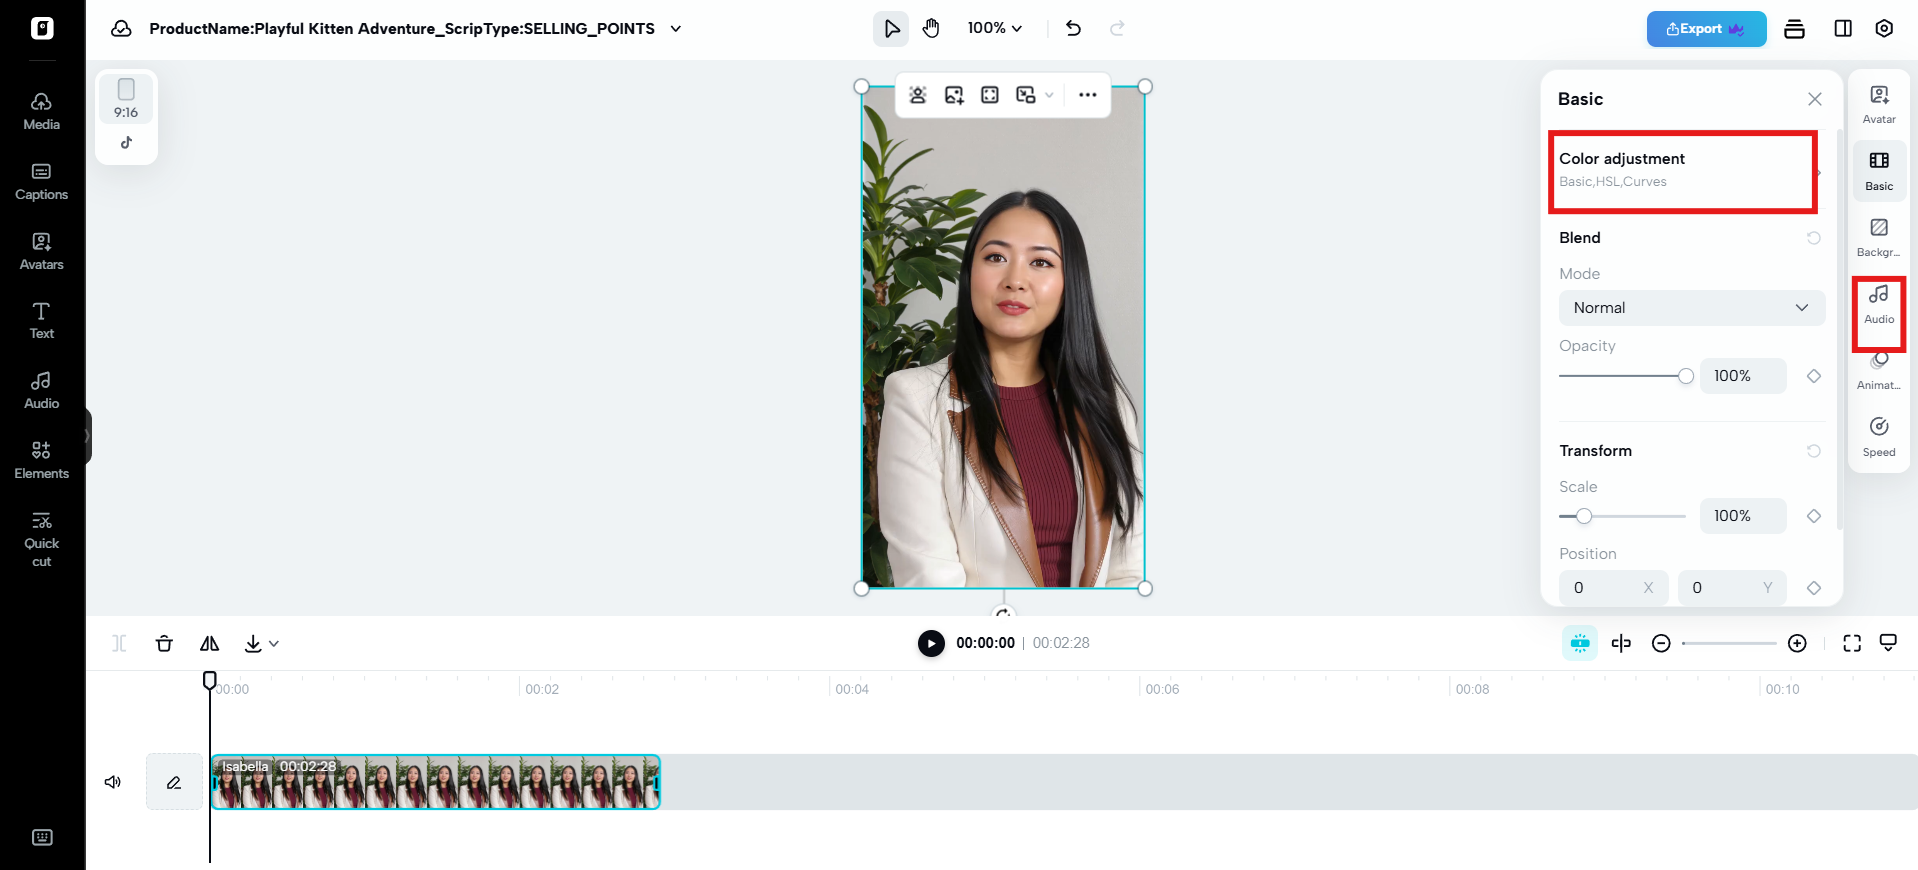
Task: Open the Captions panel
Action: (x=41, y=181)
